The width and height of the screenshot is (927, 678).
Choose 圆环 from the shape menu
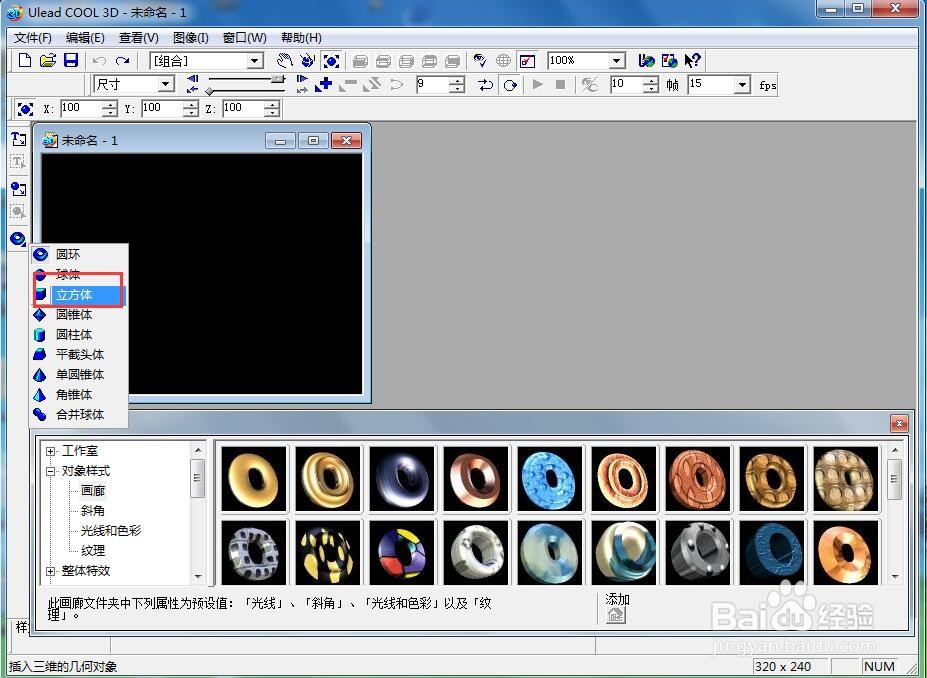(x=79, y=254)
